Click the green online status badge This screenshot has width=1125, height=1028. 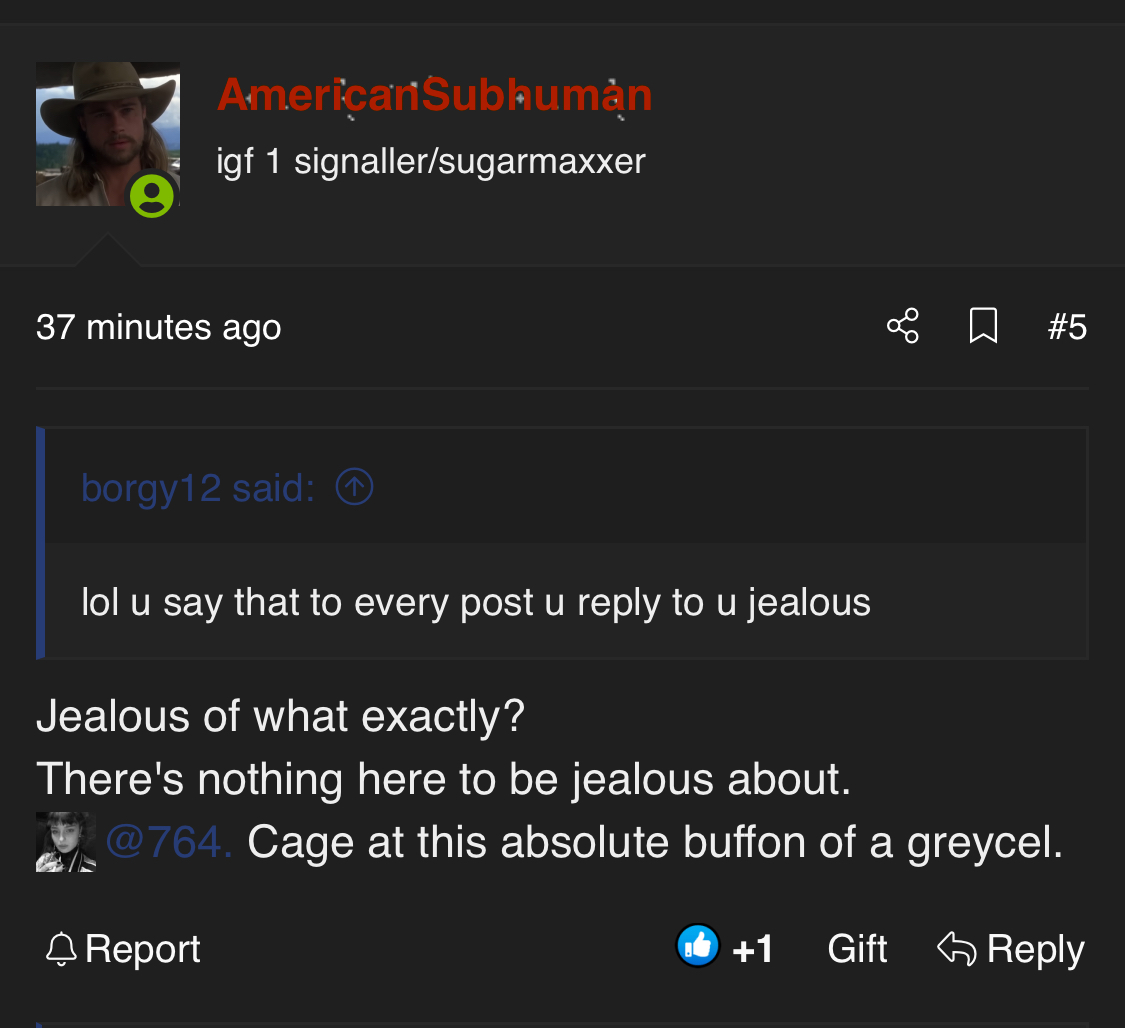(x=152, y=195)
